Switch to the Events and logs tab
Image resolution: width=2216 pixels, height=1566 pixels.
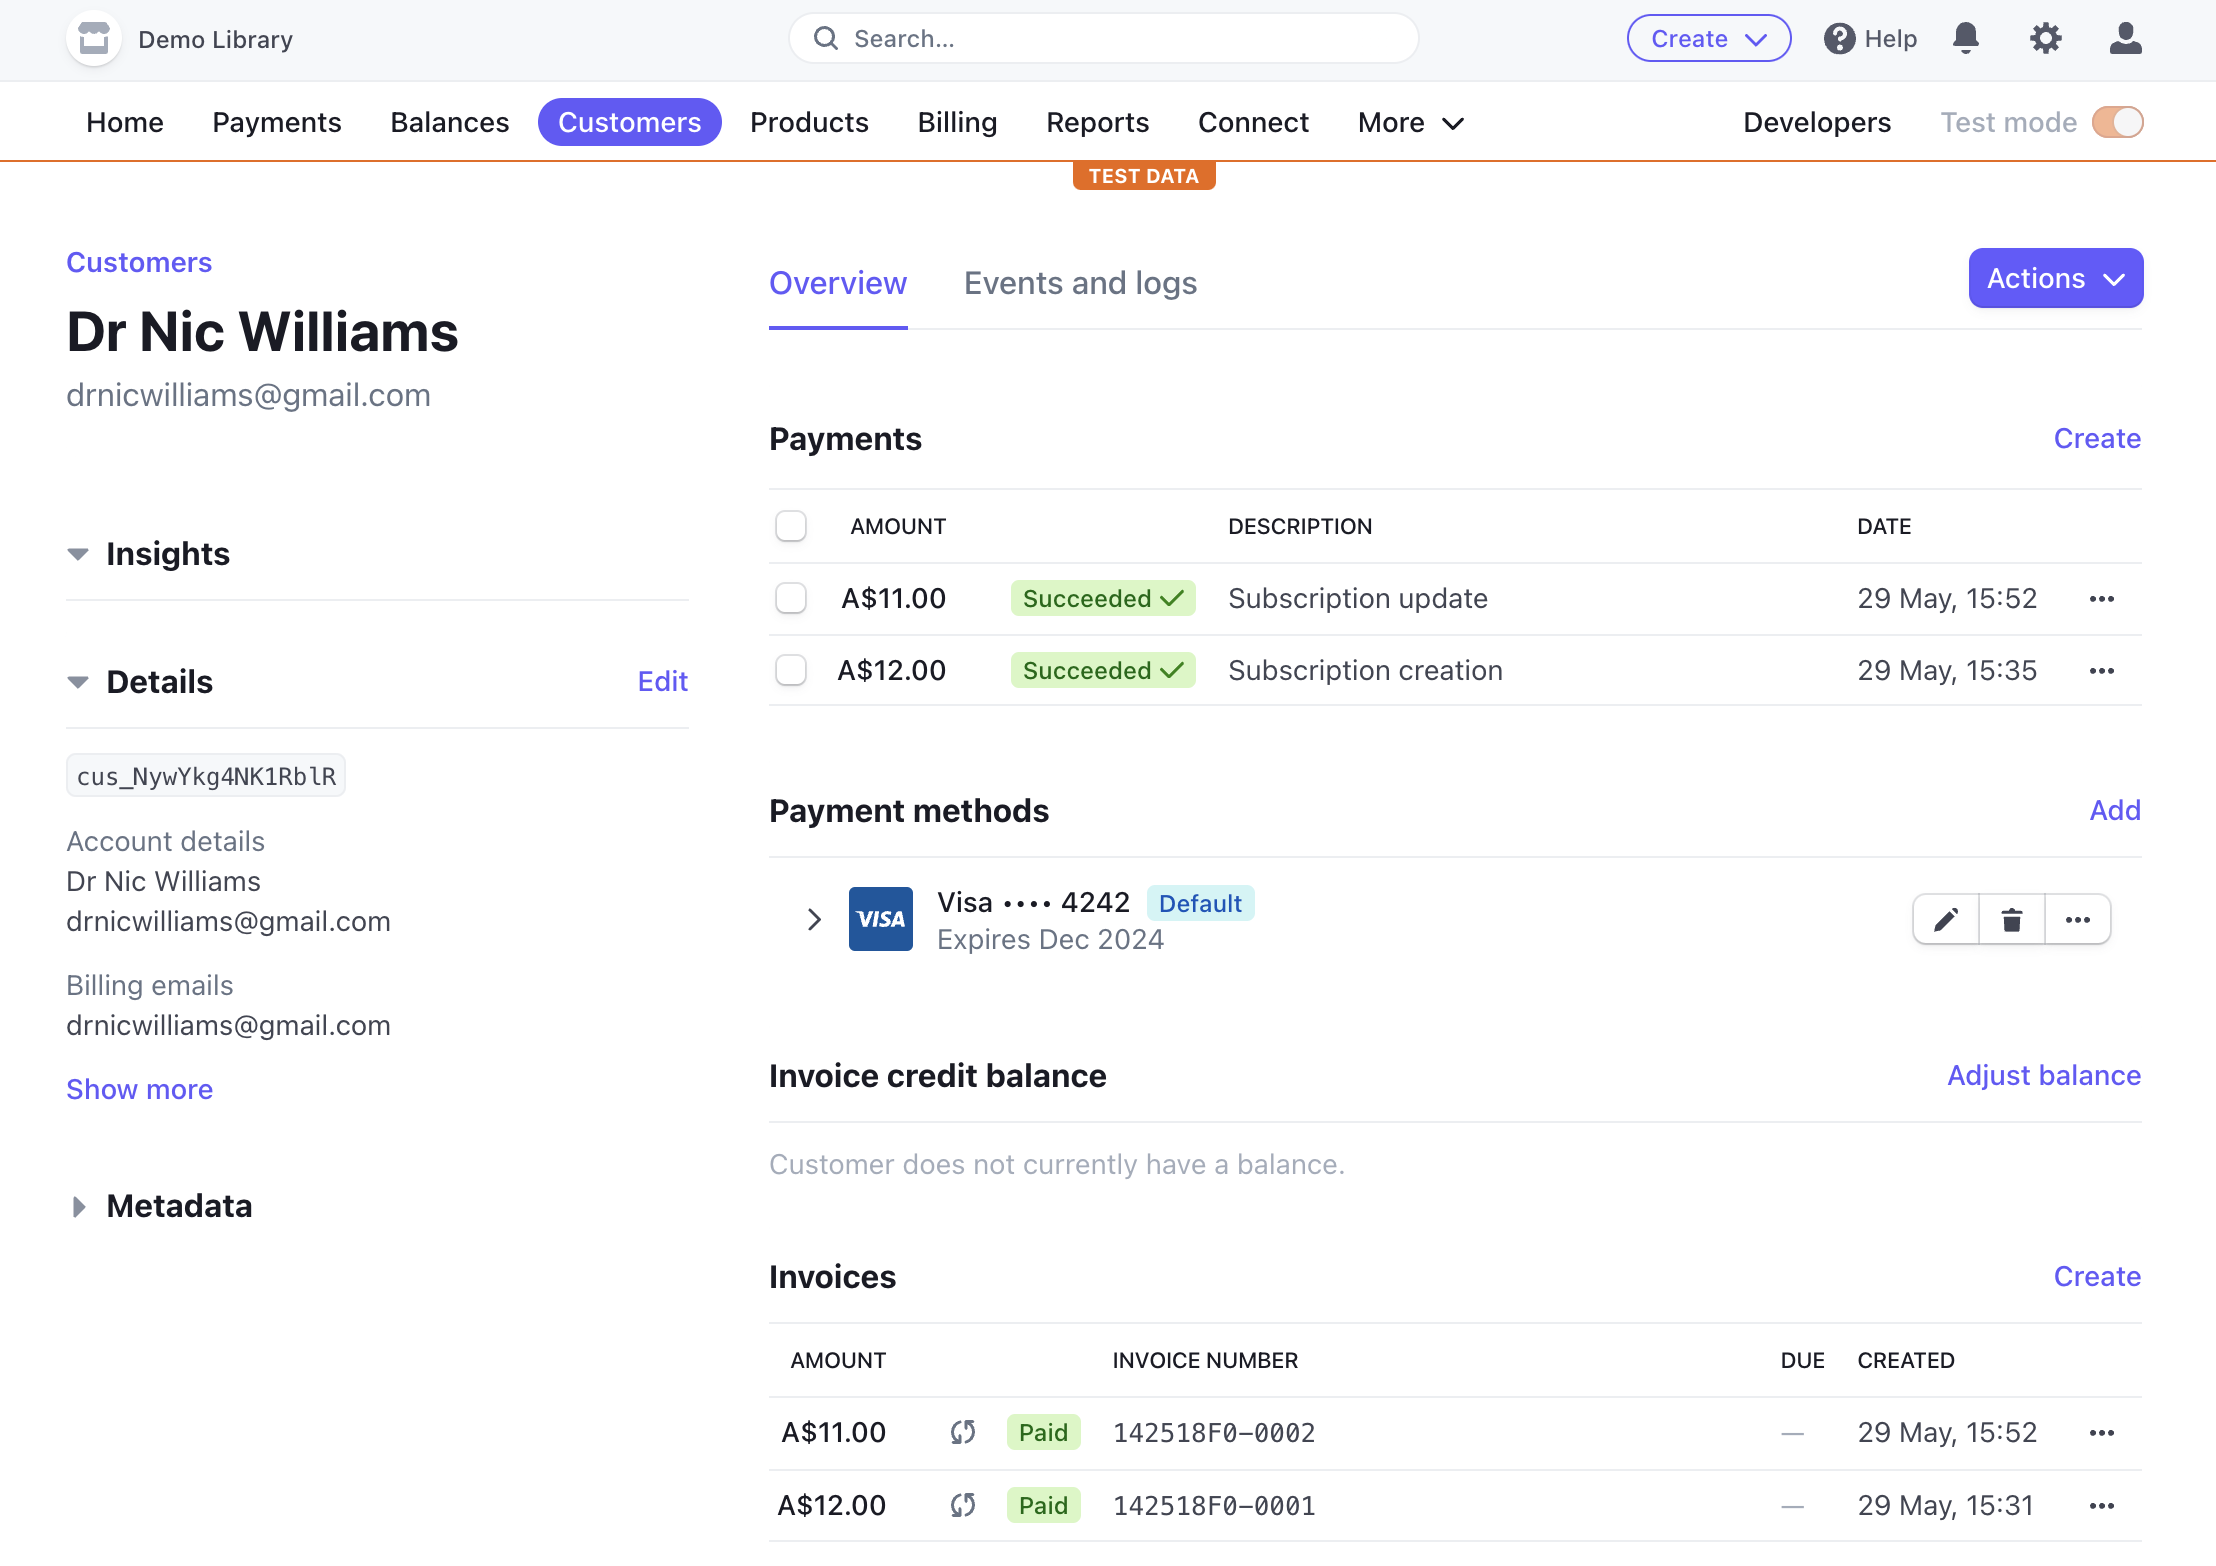tap(1080, 283)
